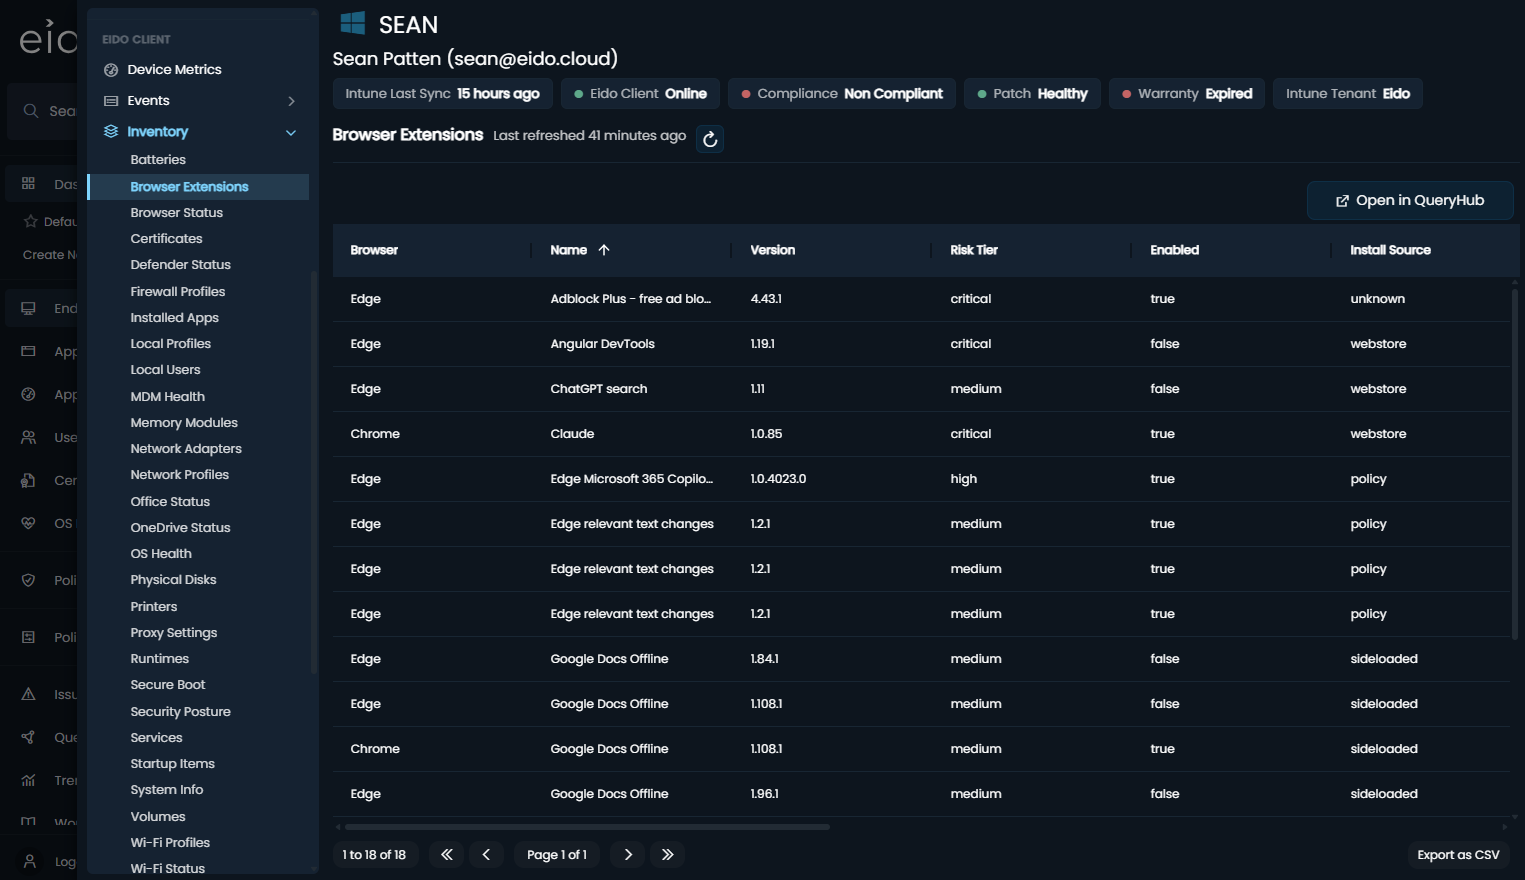Jump to last page arrow
The width and height of the screenshot is (1525, 880).
668,854
